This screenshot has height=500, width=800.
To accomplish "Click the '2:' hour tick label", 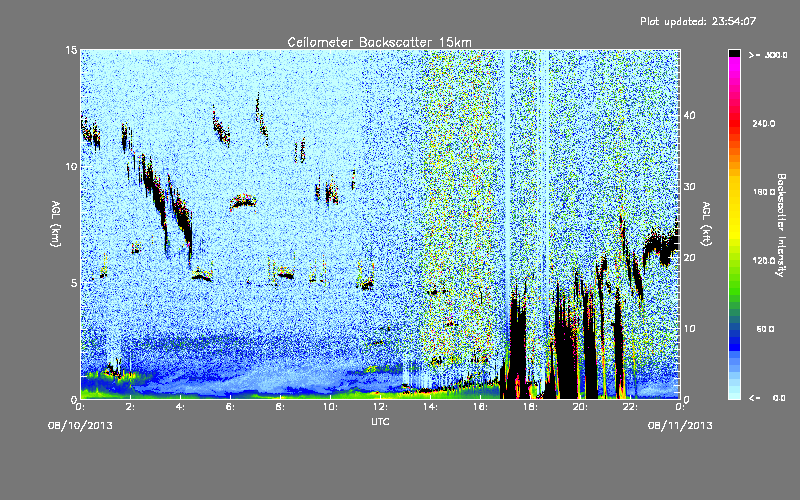I will tap(130, 407).
